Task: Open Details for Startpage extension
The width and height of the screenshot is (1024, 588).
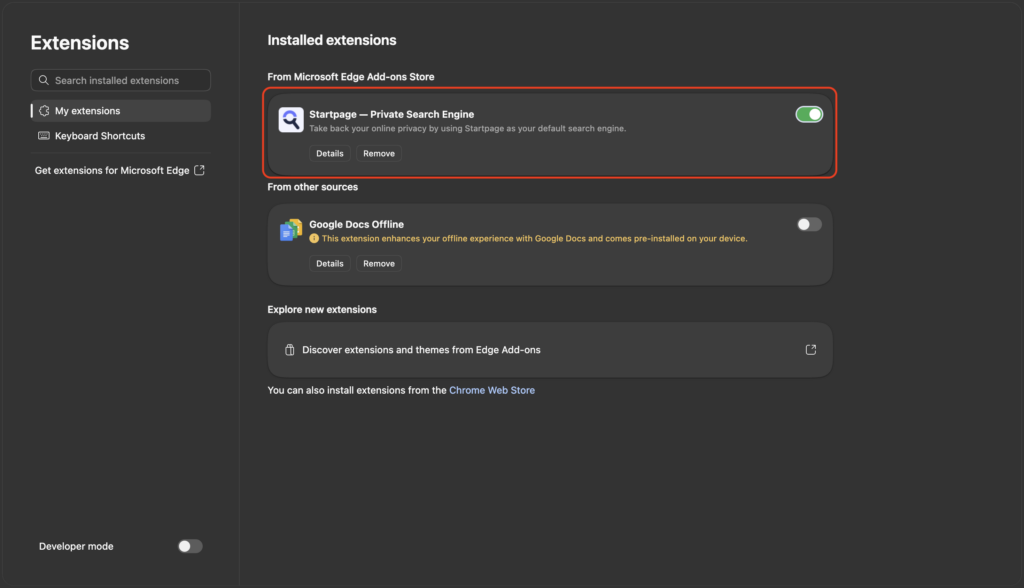Action: (x=330, y=154)
